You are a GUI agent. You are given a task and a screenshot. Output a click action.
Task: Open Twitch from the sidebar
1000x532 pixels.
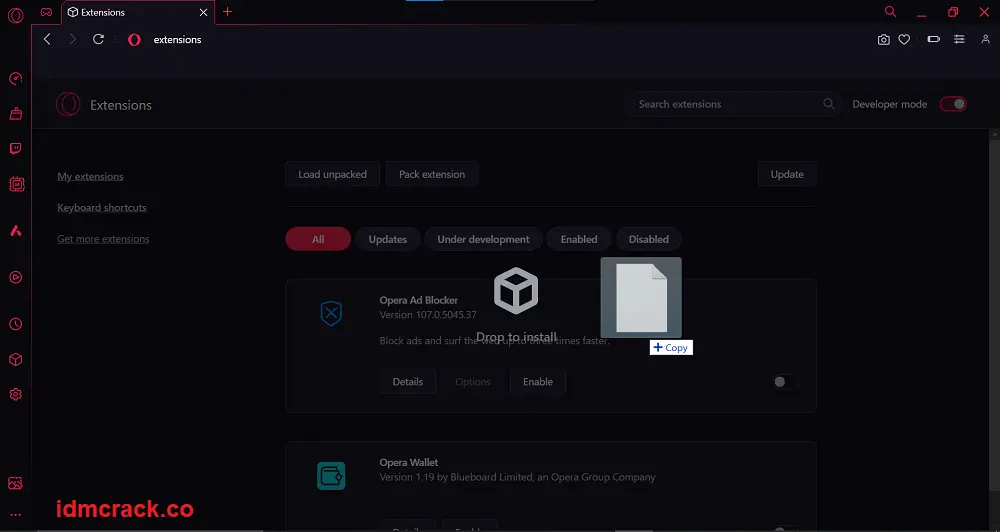point(16,149)
